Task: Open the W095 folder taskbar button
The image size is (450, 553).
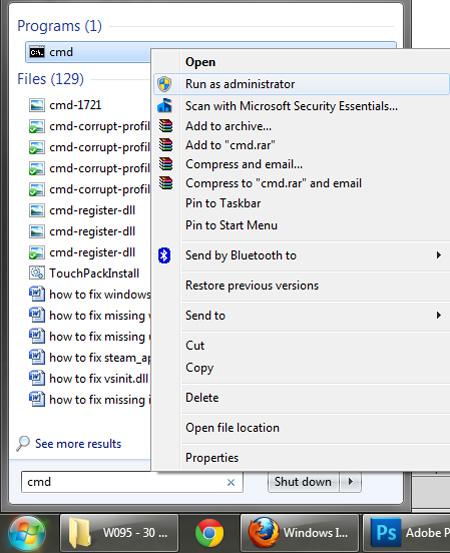Action: point(119,533)
